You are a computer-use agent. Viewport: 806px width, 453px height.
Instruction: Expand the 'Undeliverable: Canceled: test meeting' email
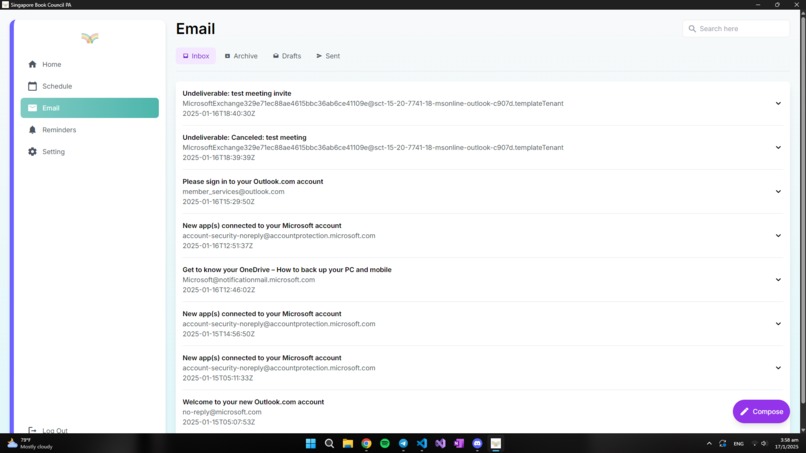778,148
